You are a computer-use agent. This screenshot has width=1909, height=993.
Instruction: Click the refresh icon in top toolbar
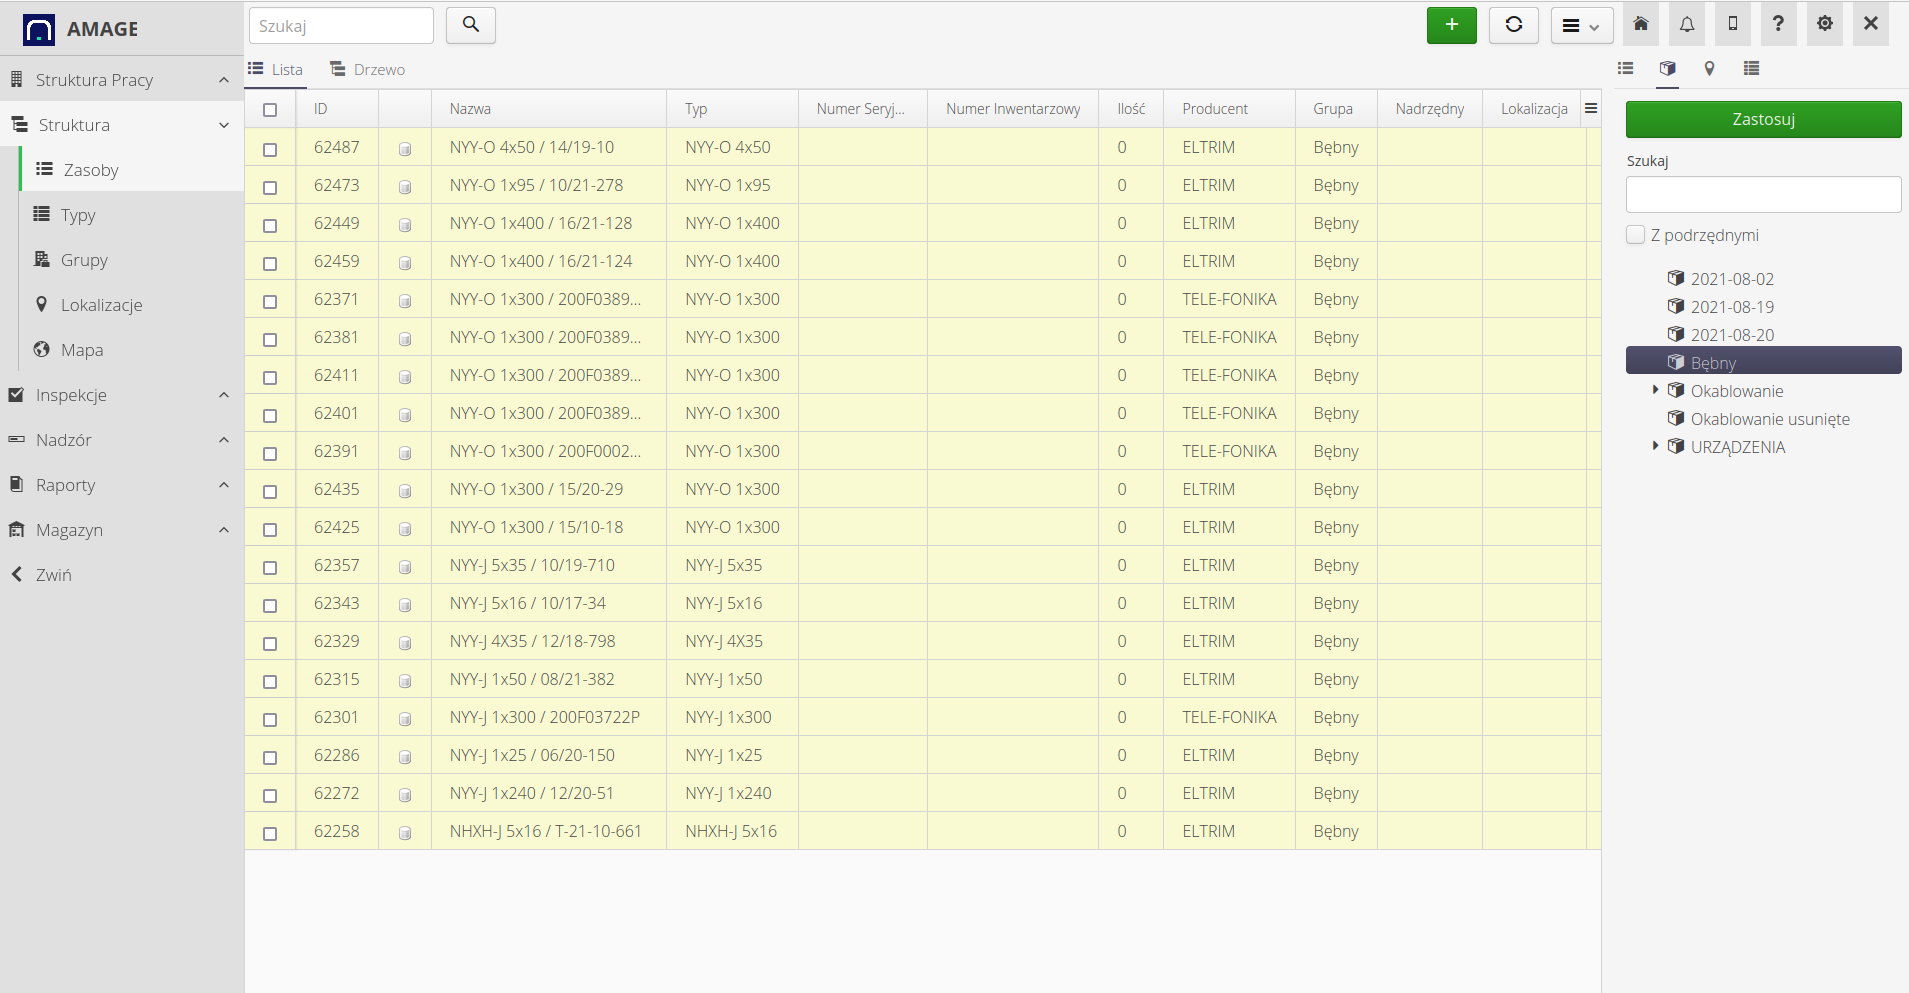[x=1513, y=25]
